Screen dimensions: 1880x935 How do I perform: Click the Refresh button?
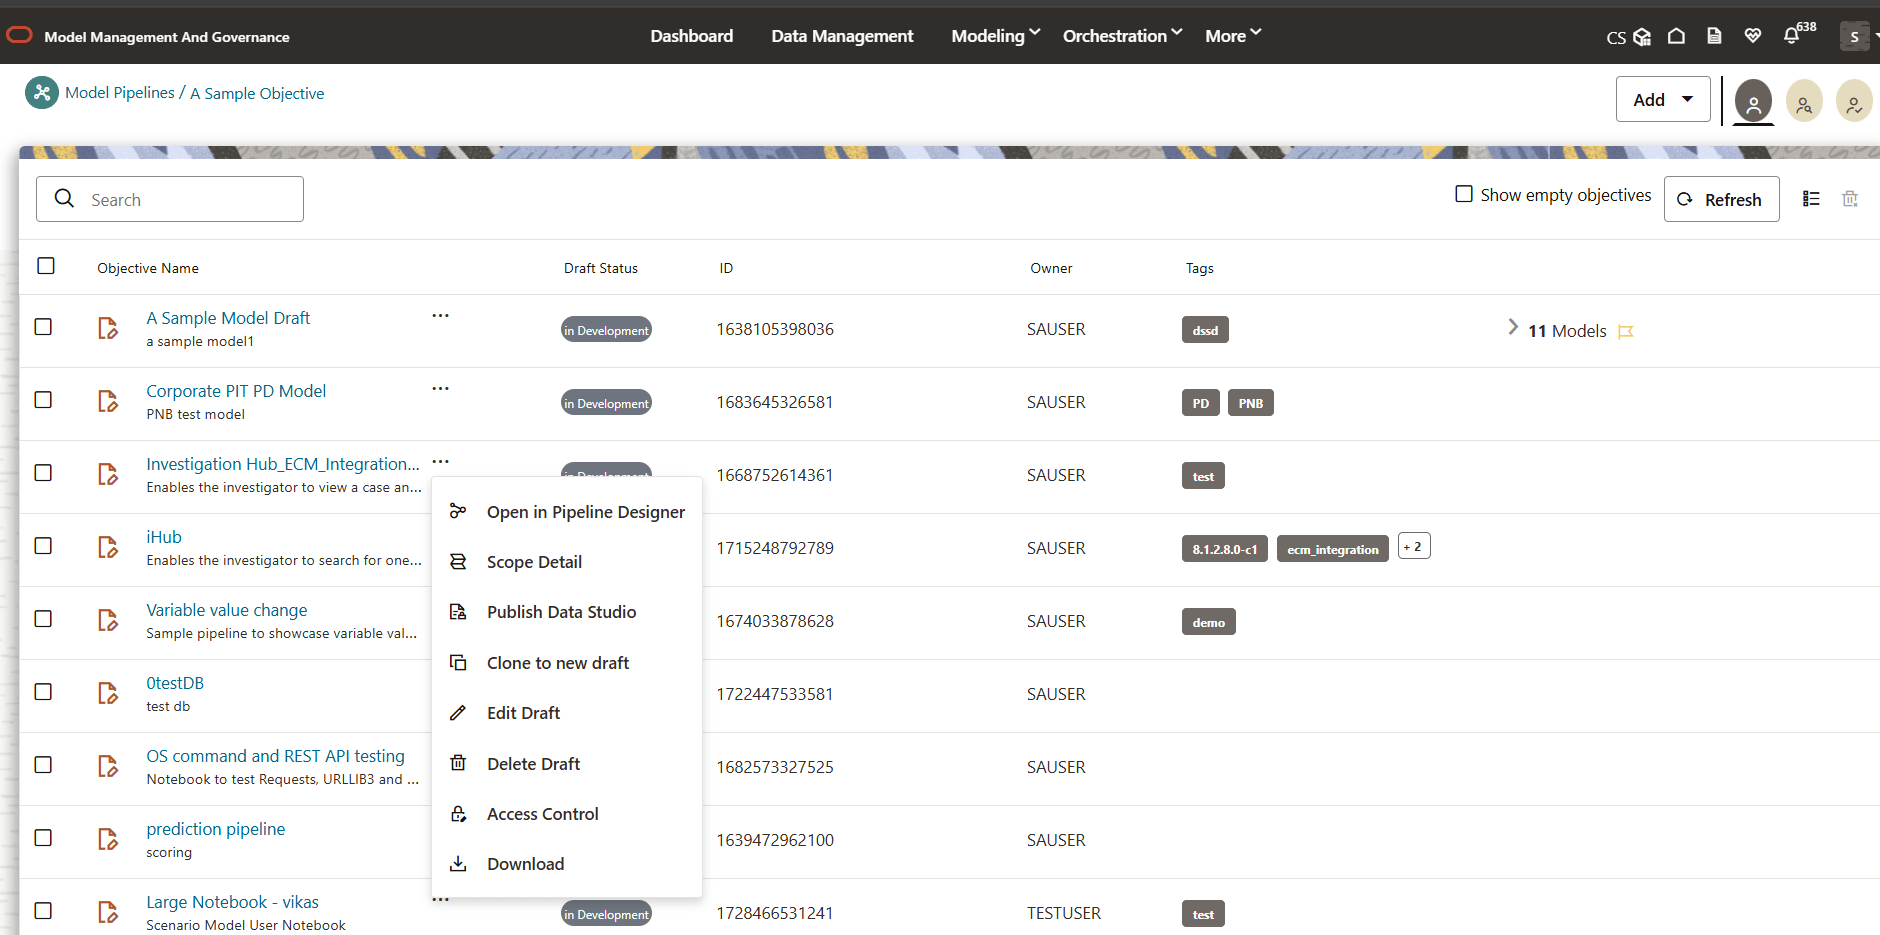point(1721,199)
